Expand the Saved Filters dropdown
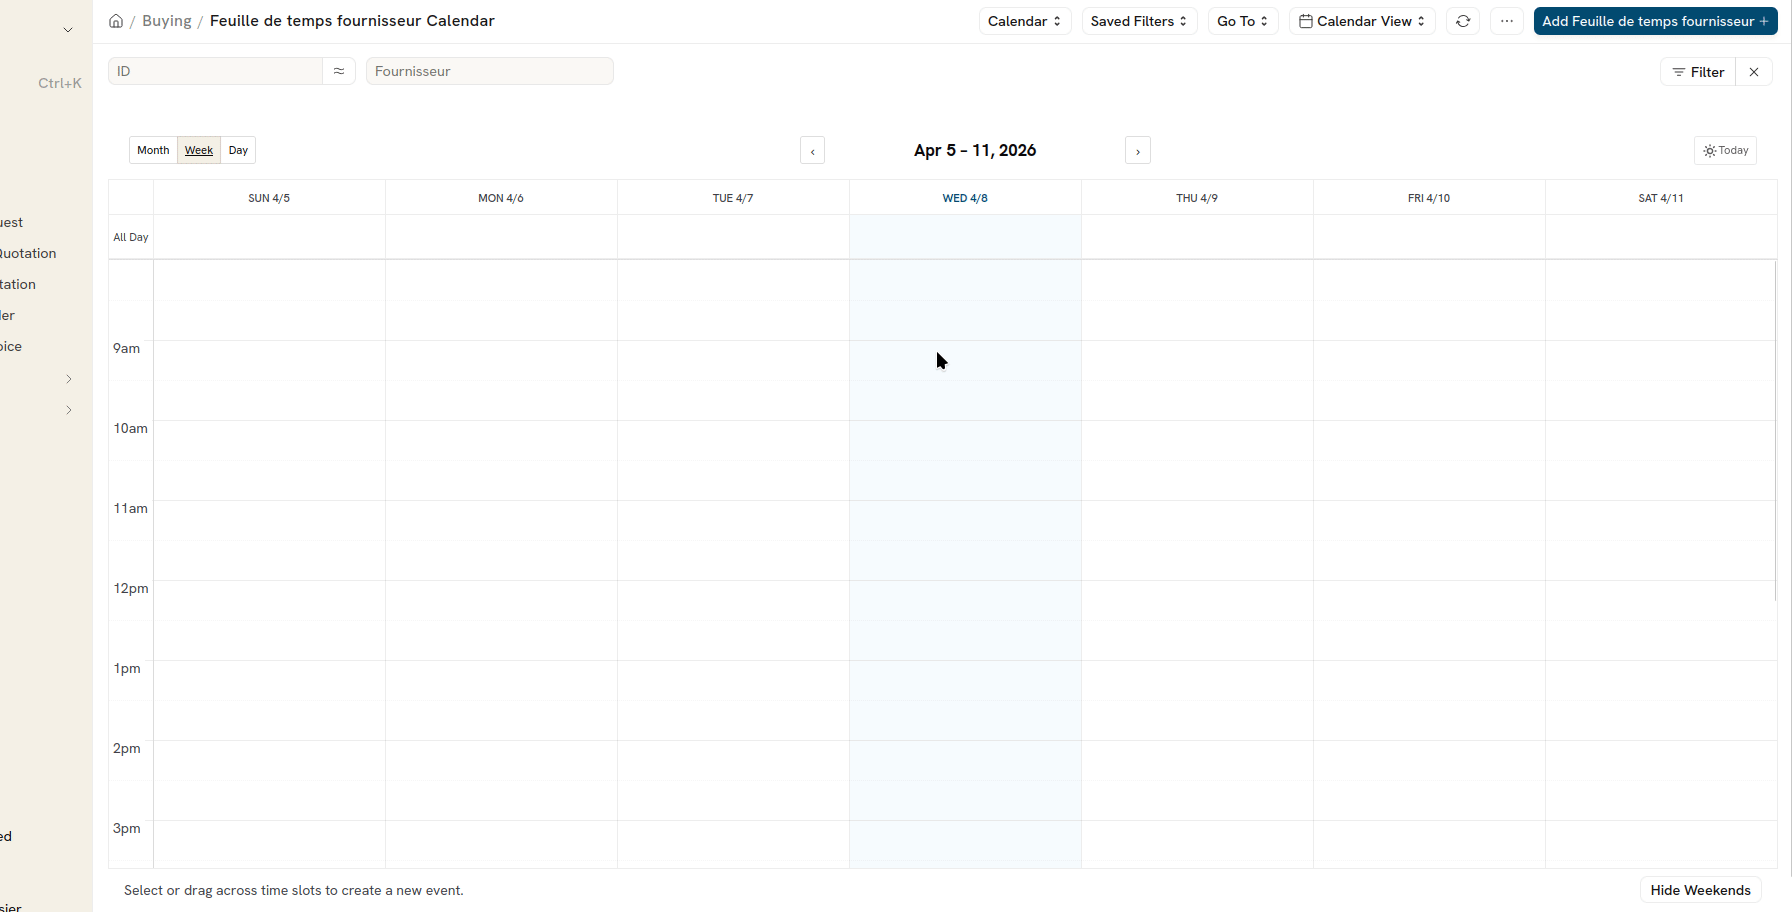This screenshot has height=912, width=1792. point(1139,21)
